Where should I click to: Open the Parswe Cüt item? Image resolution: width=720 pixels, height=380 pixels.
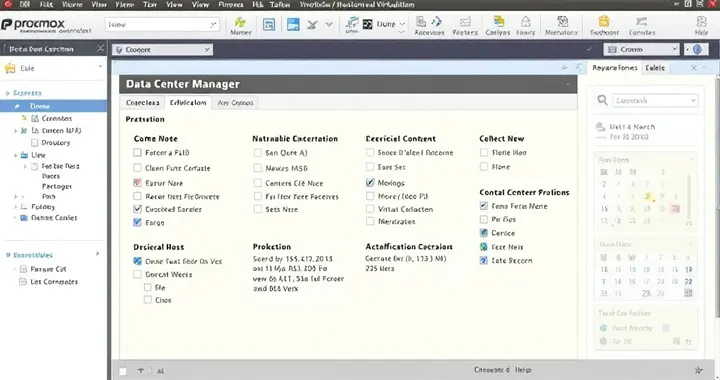pos(48,269)
